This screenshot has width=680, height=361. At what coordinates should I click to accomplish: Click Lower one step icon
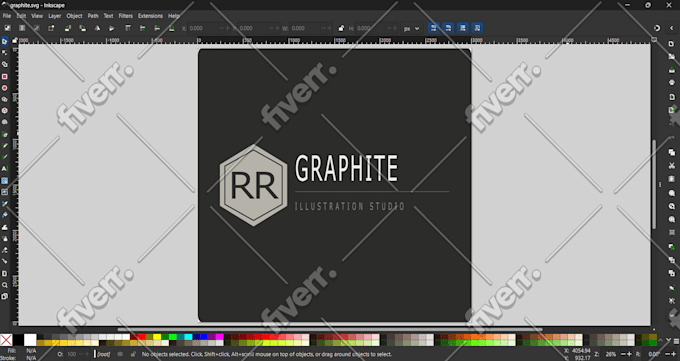(157, 28)
